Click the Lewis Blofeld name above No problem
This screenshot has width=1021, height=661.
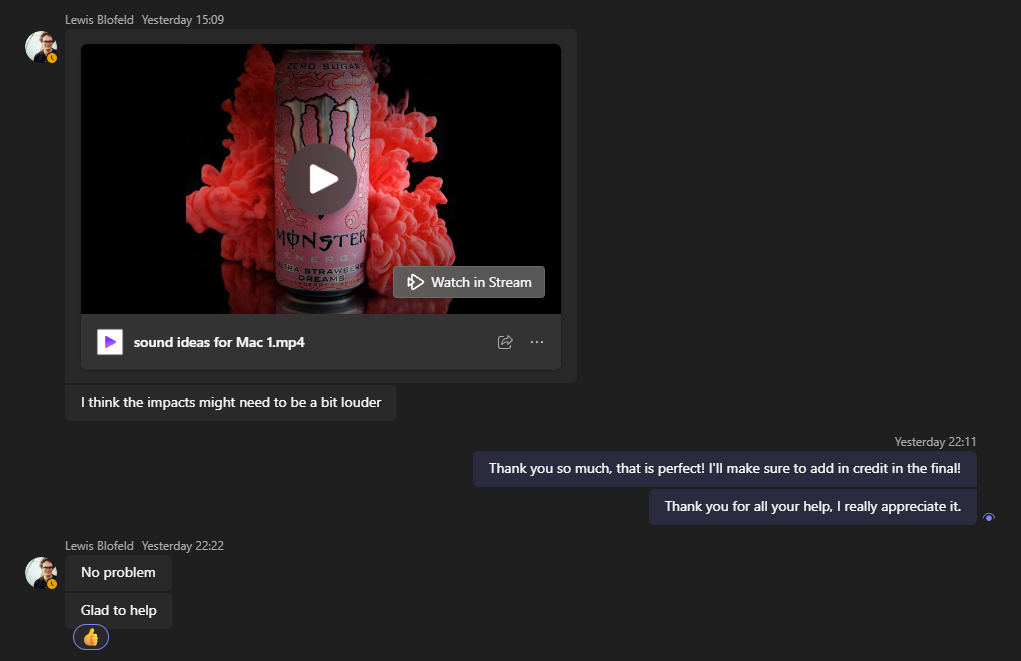click(x=99, y=546)
